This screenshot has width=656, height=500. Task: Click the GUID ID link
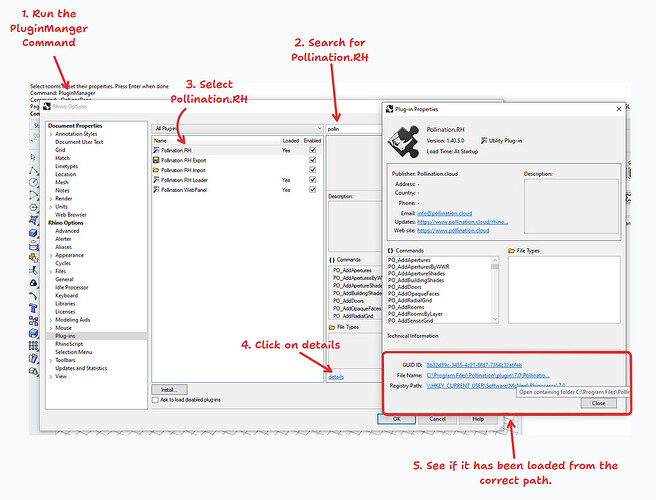(x=474, y=365)
